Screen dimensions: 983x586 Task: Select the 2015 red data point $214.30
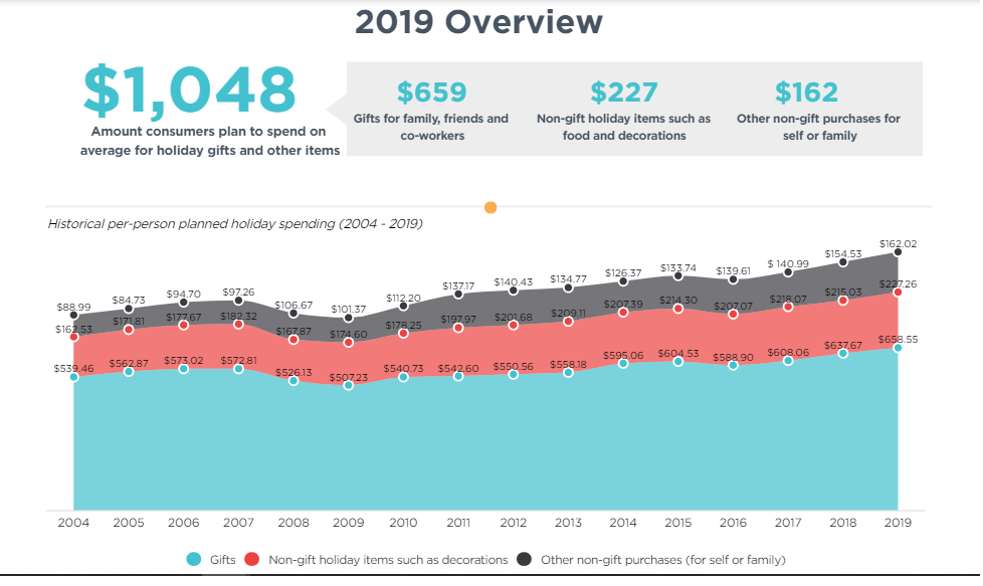point(679,309)
